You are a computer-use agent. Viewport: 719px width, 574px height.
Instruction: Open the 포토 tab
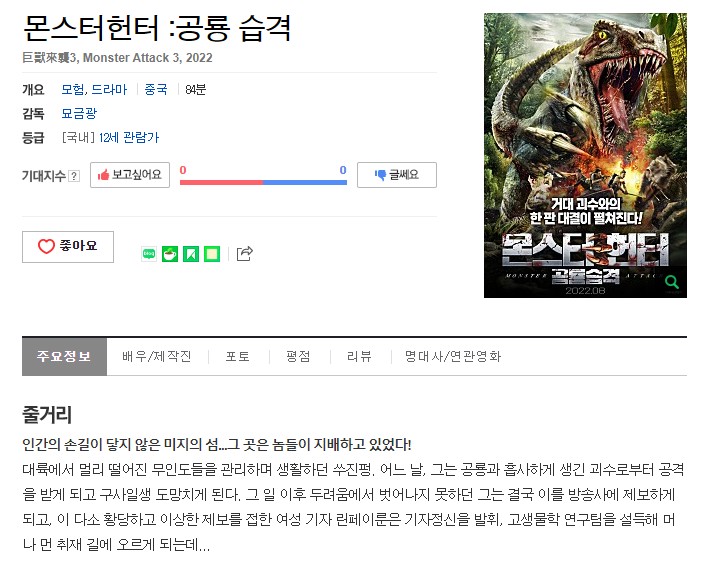[x=238, y=356]
